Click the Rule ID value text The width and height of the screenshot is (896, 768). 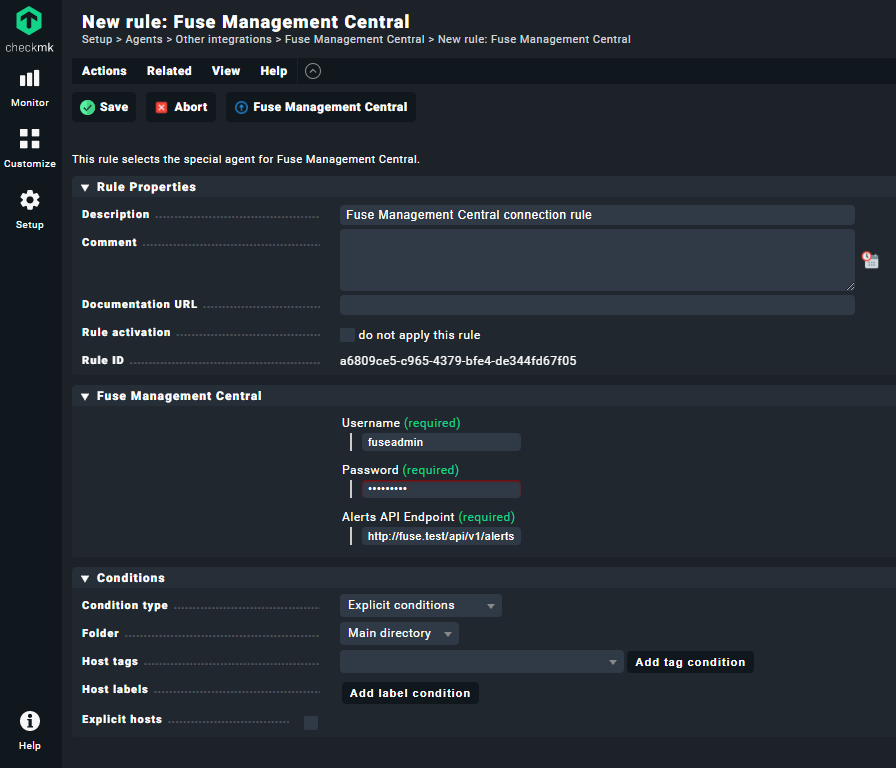pos(458,361)
